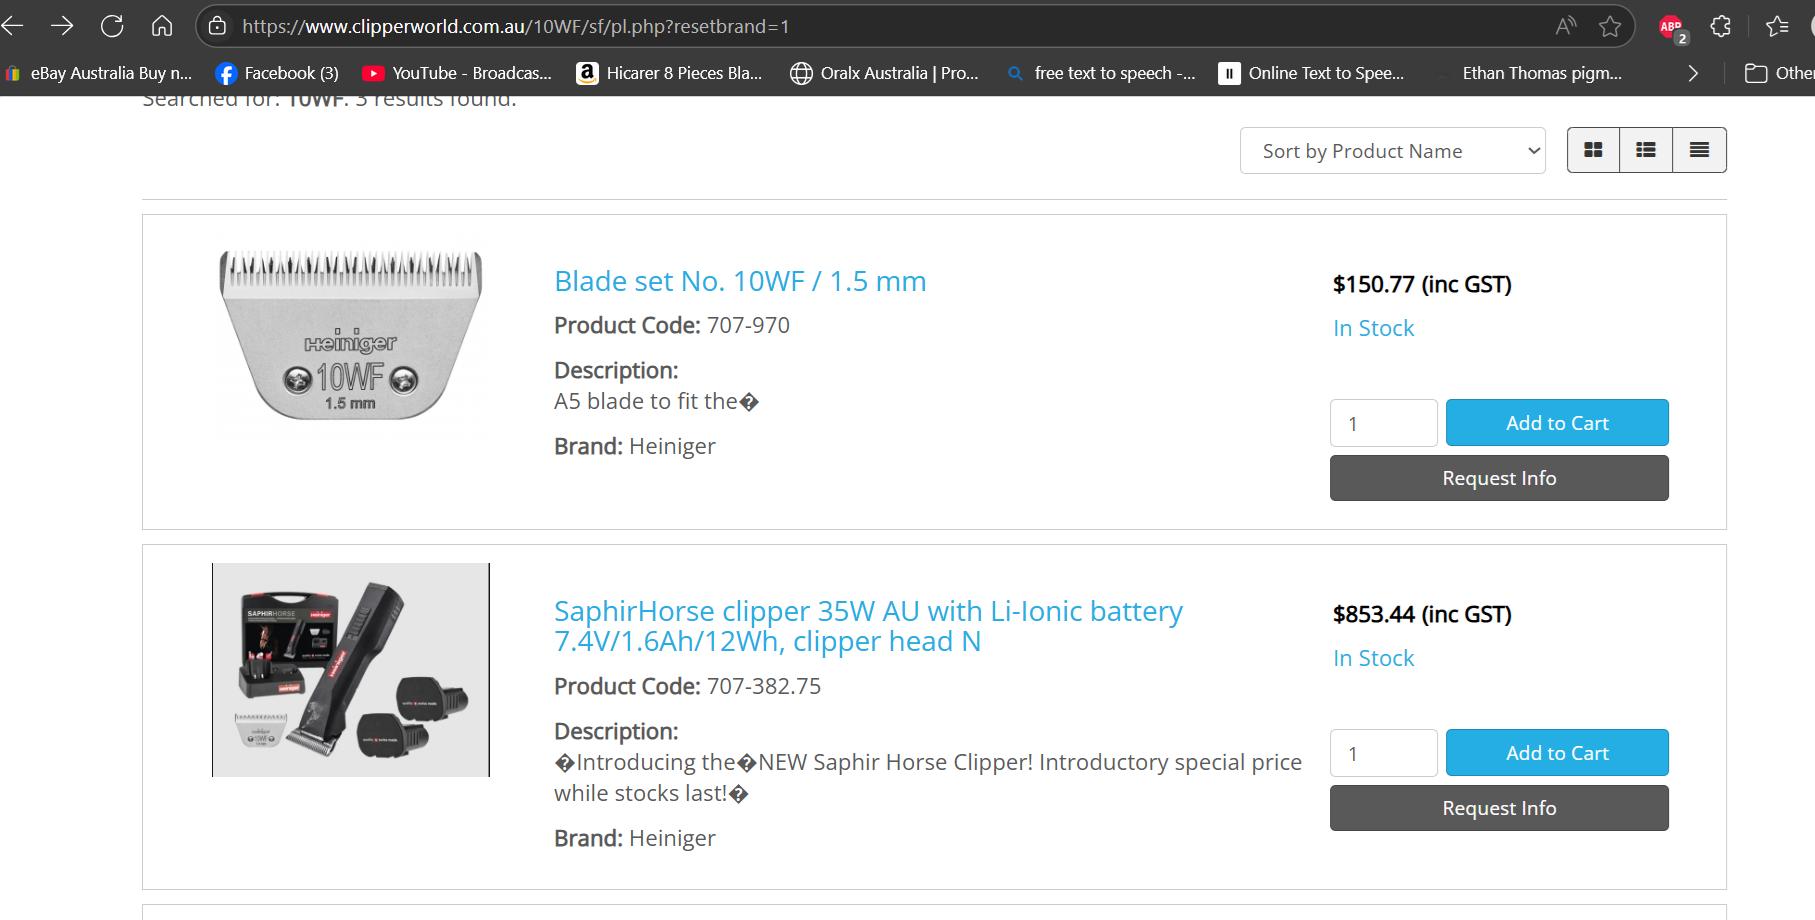
Task: Open Oralx Australia bookmark
Action: click(884, 73)
